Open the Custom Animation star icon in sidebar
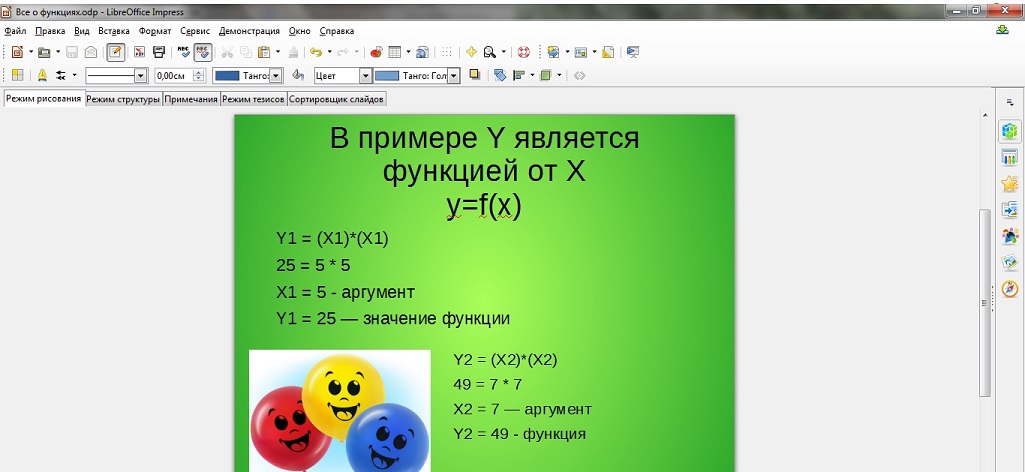1025x472 pixels. coord(1009,184)
